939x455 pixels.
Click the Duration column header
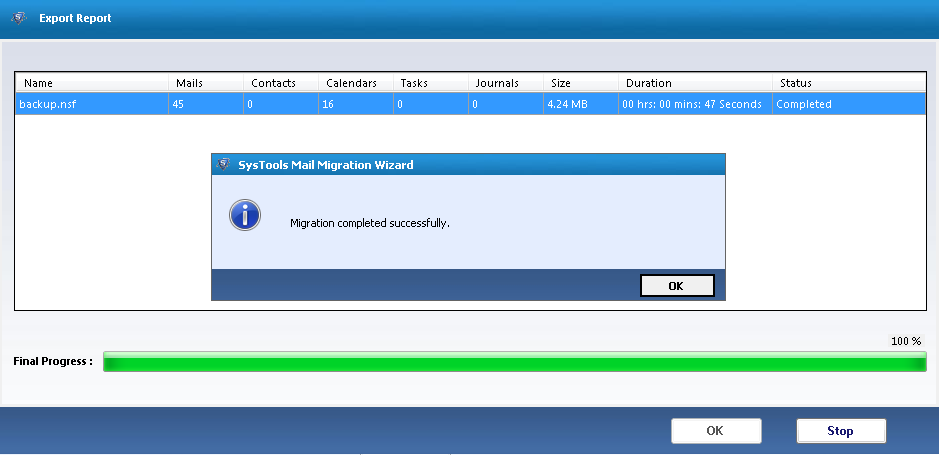pos(695,83)
